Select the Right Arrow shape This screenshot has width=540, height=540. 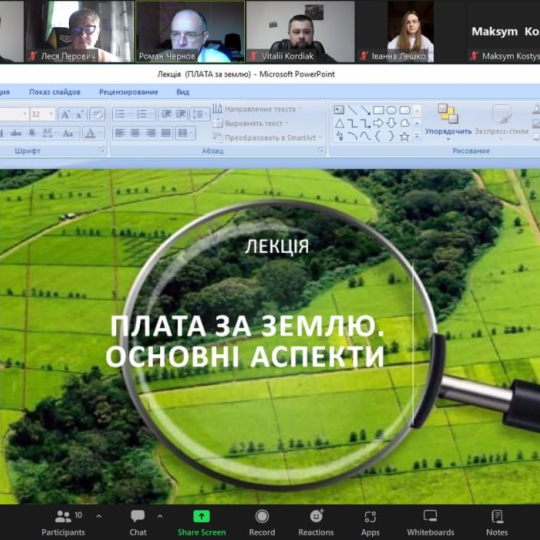(378, 123)
